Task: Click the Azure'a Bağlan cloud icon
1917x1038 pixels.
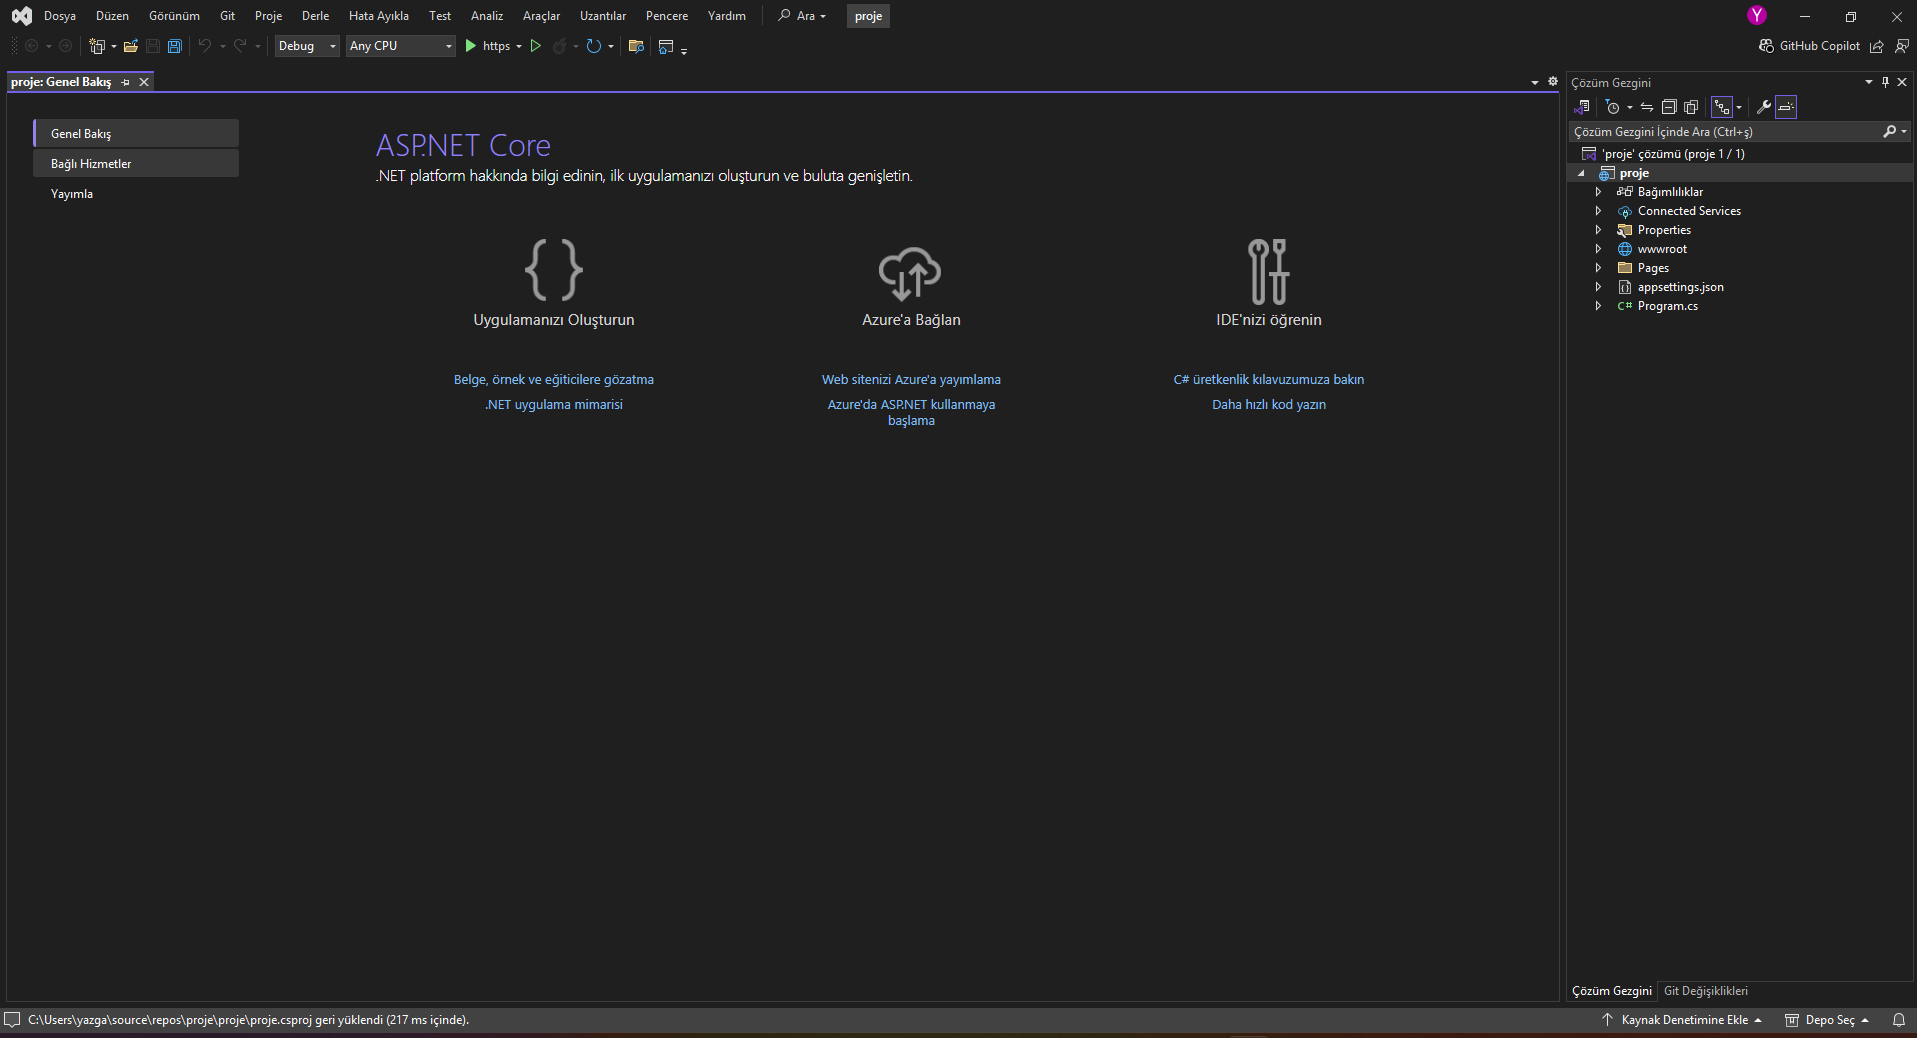Action: 910,272
